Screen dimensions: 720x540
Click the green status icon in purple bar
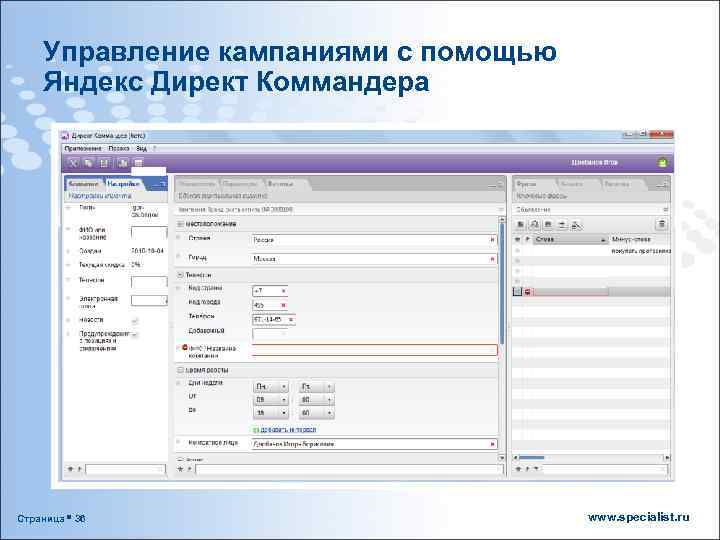click(x=662, y=163)
